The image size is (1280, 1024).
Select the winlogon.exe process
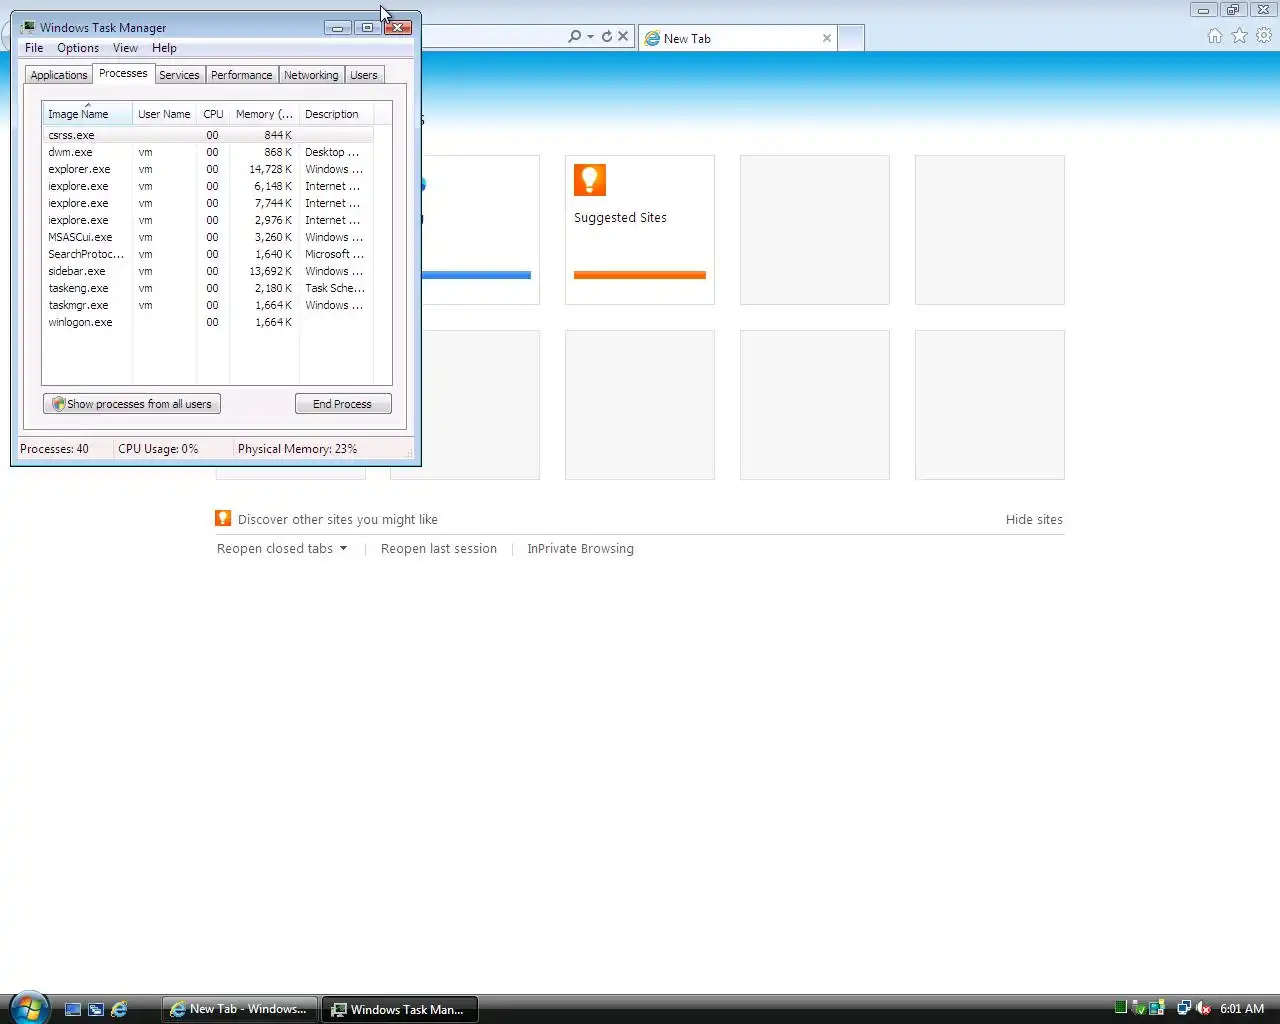point(208,322)
